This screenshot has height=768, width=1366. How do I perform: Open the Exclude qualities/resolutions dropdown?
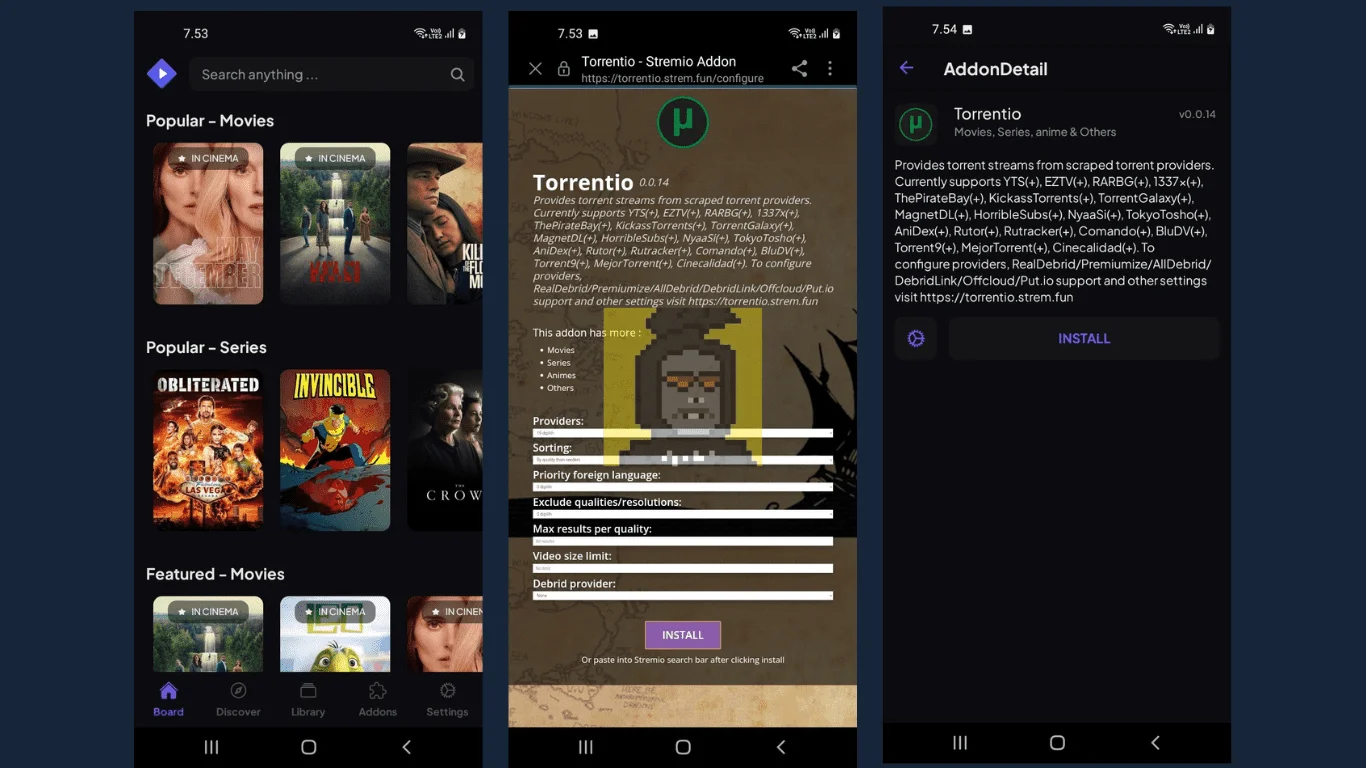tap(683, 514)
